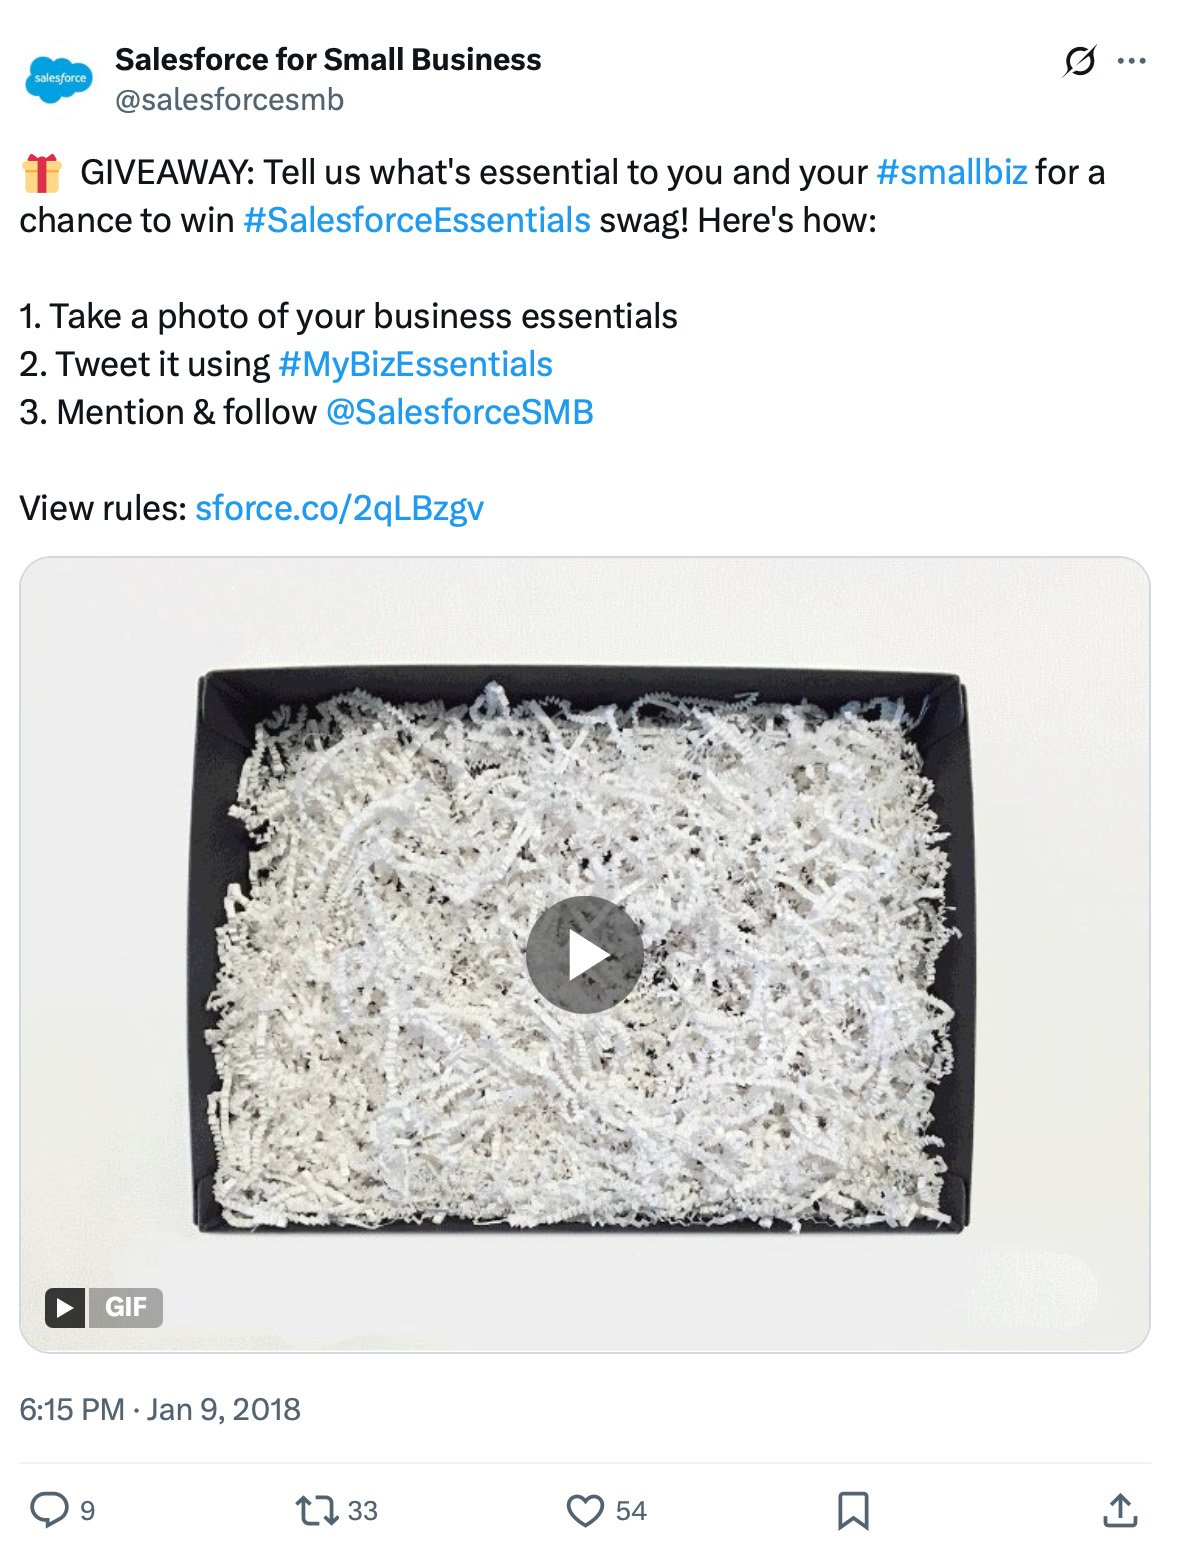The height and width of the screenshot is (1548, 1182).
Task: Open the @SalesforceSMB profile mention
Action: tap(459, 412)
